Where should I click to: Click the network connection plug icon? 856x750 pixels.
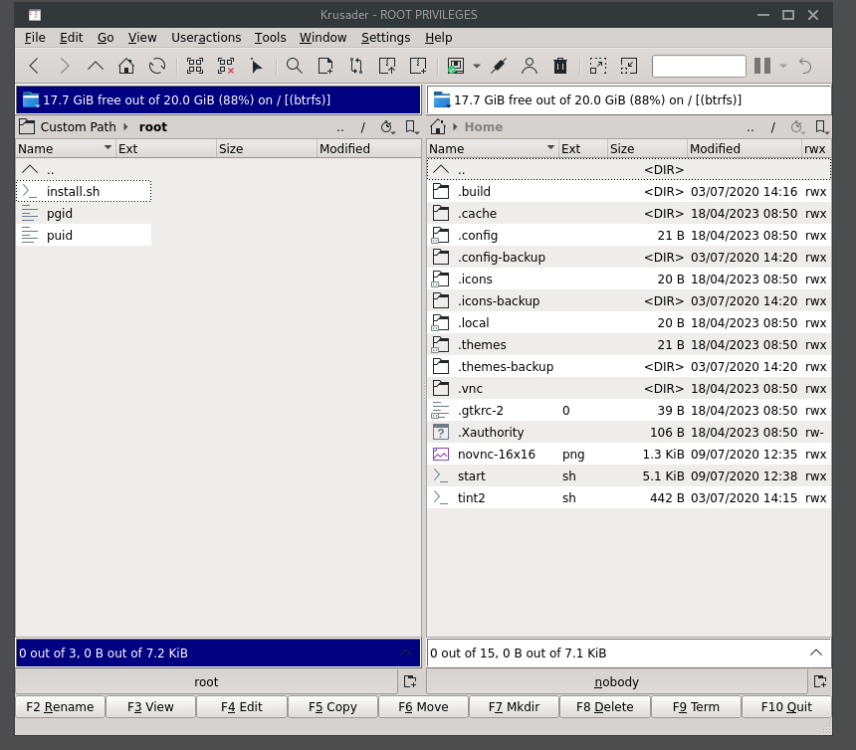click(x=498, y=66)
